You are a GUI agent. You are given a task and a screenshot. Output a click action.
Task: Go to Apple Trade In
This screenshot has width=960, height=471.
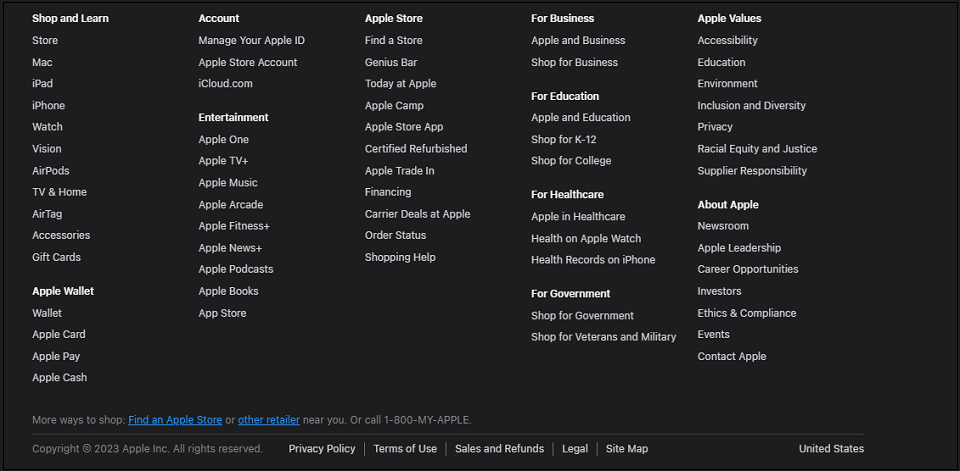point(399,171)
